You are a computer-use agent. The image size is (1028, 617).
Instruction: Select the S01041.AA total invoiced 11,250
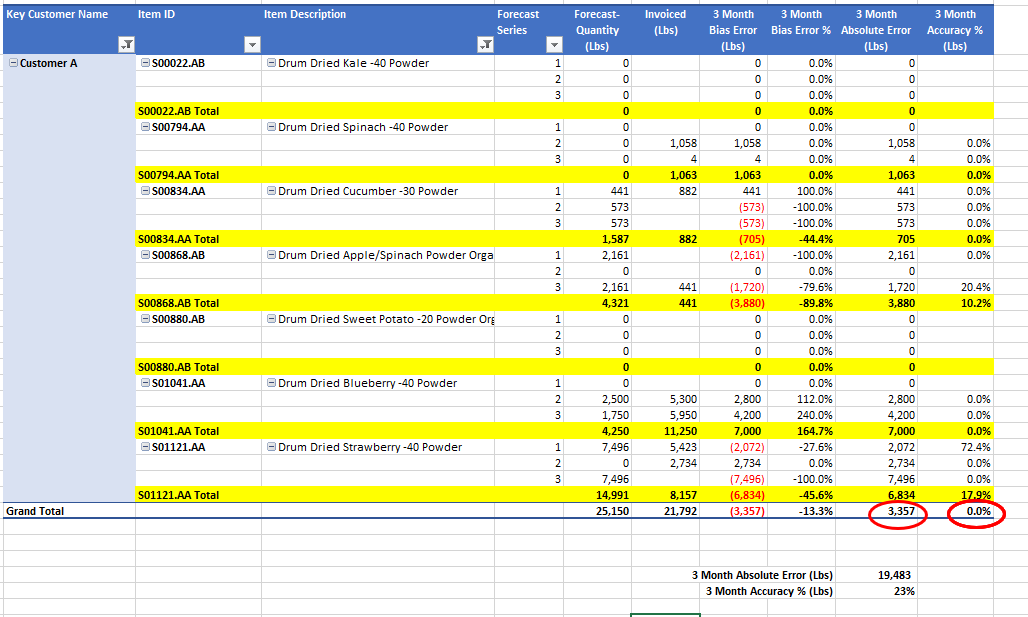[x=681, y=431]
